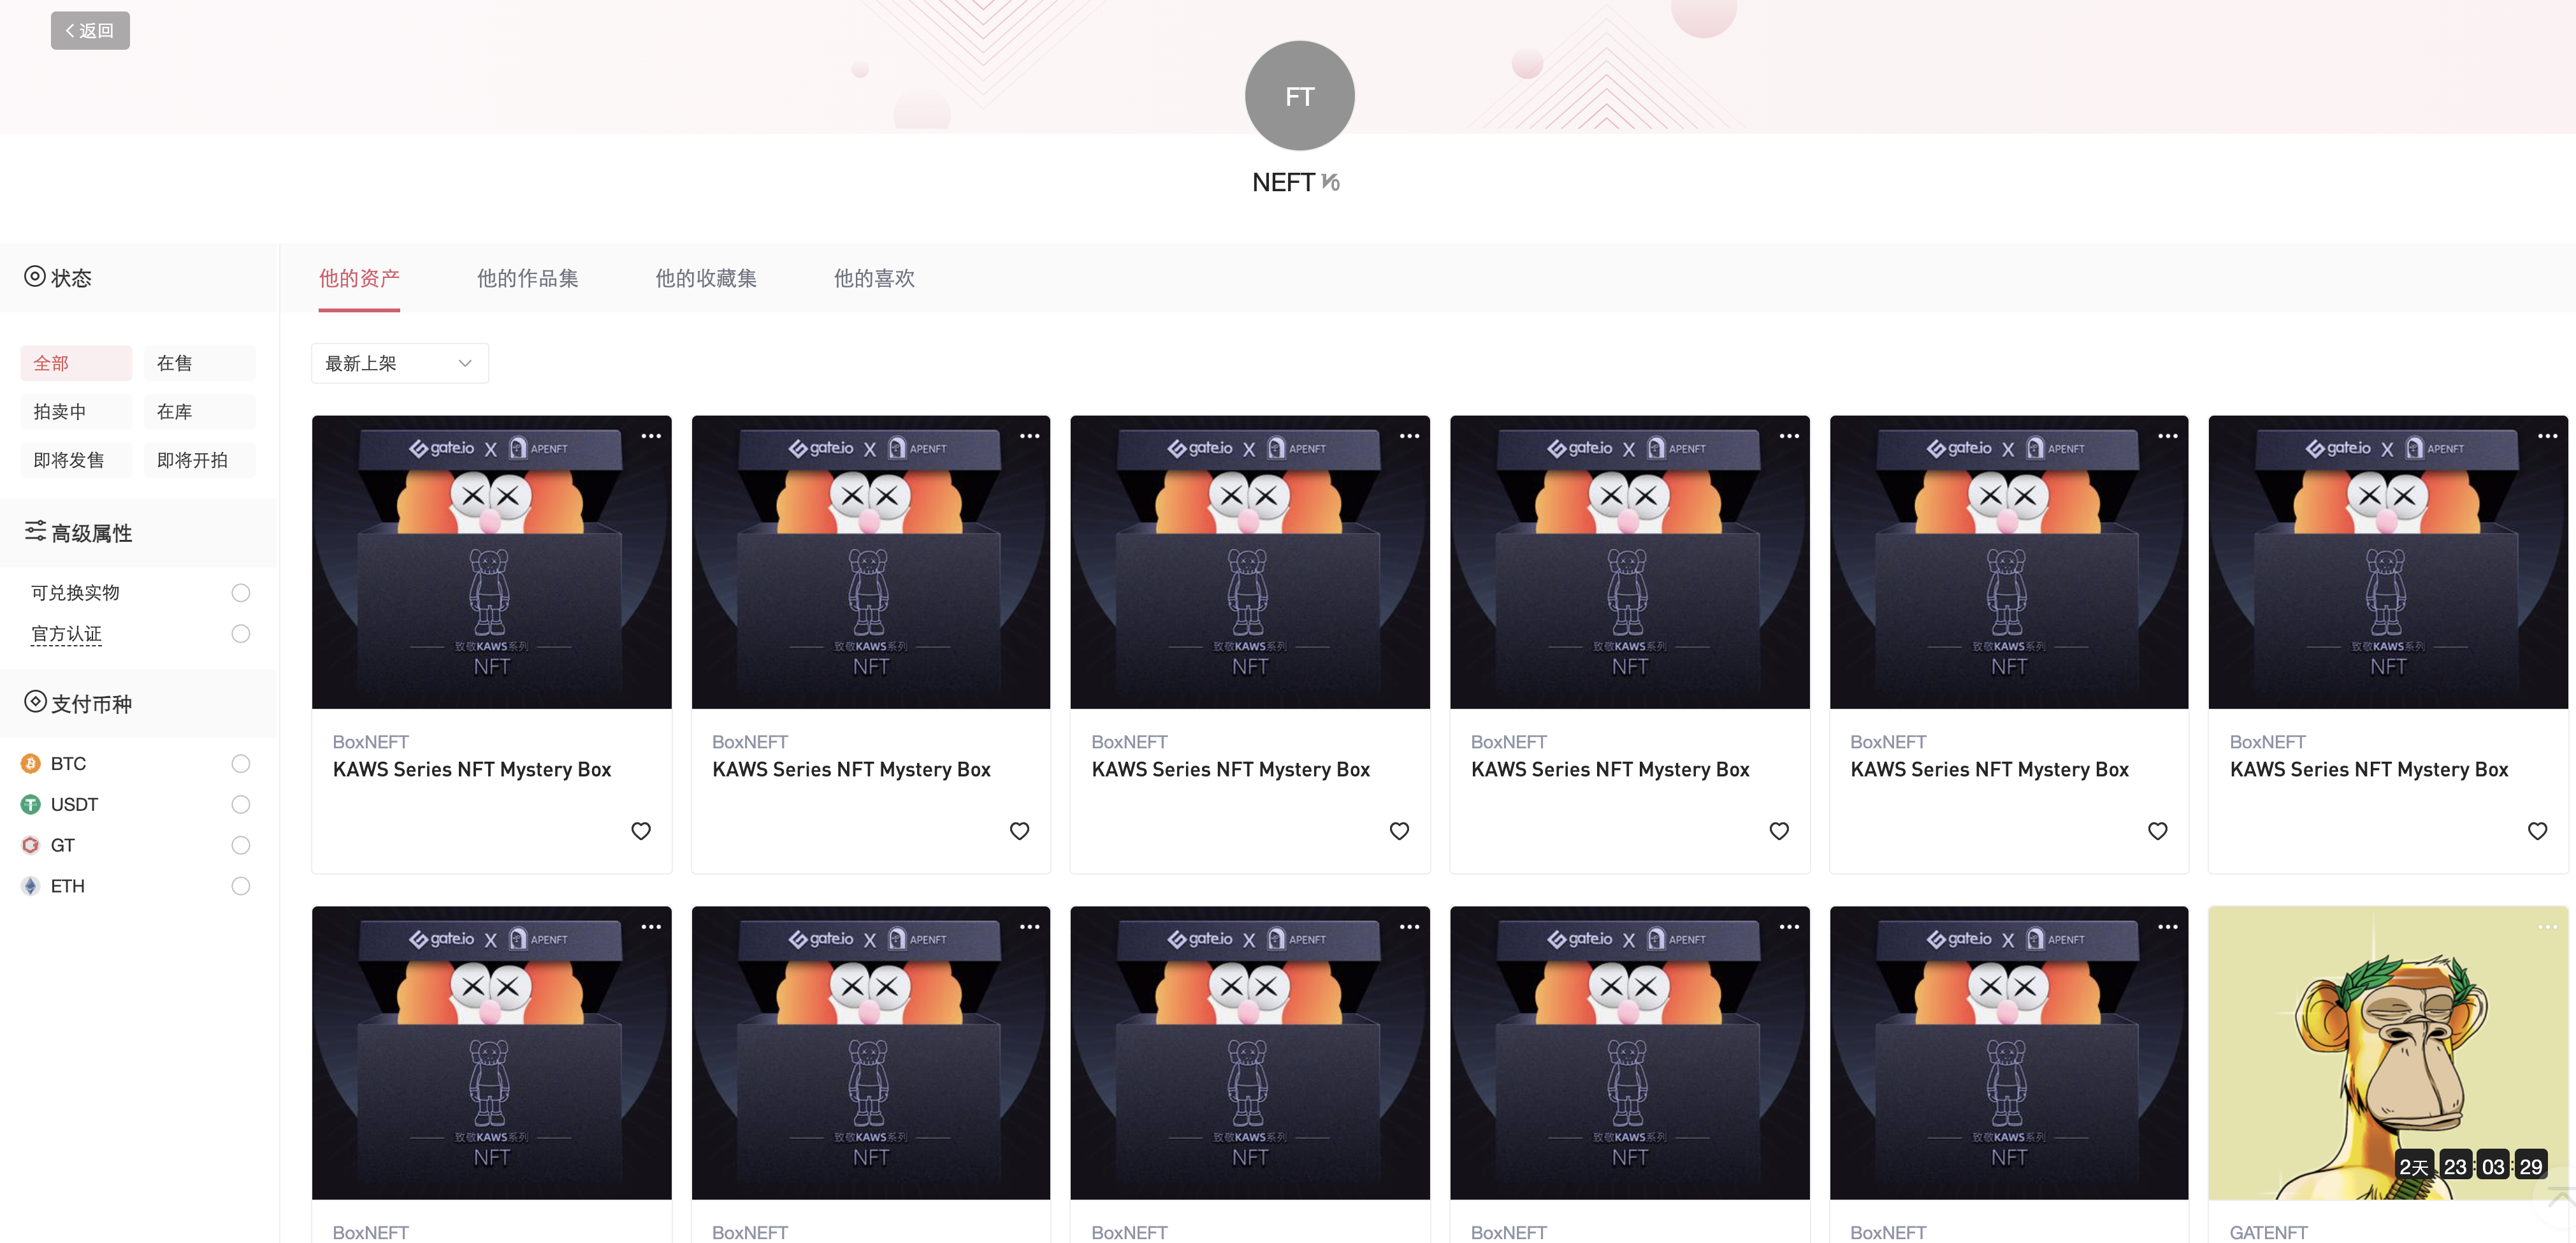Open more options on fourth card, row two
Viewport: 2576px width, 1243px height.
[1789, 927]
